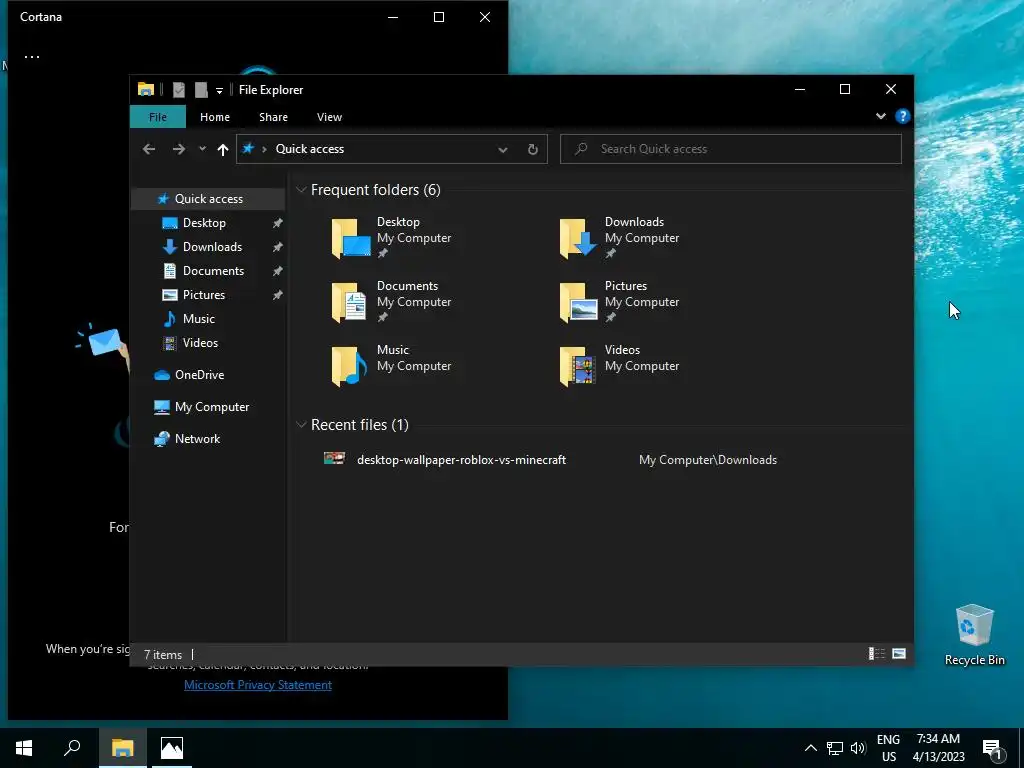This screenshot has height=768, width=1024.
Task: Open Pictures in the navigation pane
Action: [x=204, y=295]
